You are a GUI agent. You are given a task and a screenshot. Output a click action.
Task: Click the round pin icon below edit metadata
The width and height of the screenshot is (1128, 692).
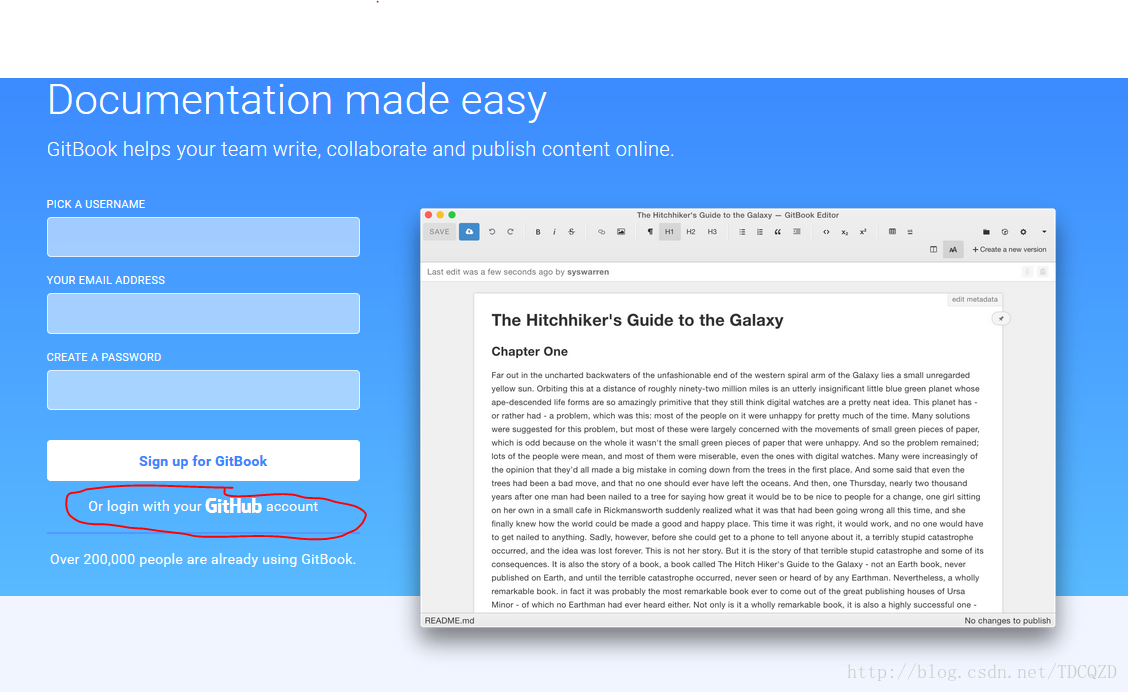click(x=1001, y=318)
